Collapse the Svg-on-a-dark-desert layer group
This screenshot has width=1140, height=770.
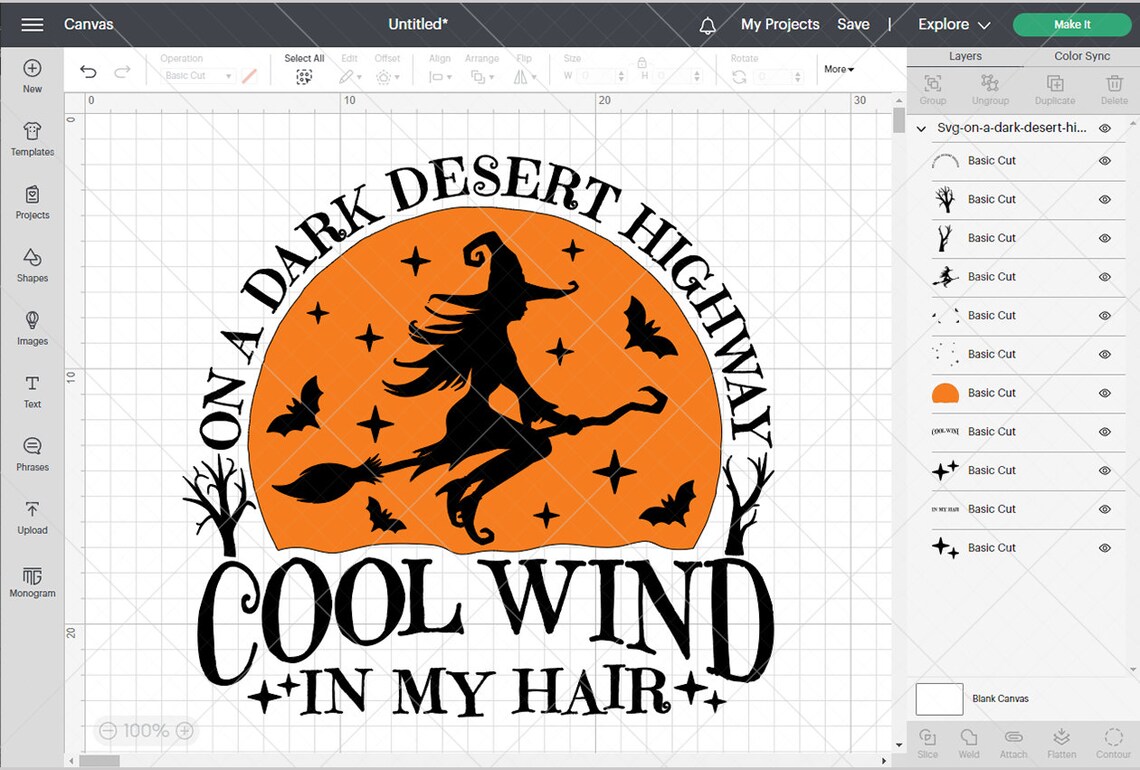(x=920, y=128)
